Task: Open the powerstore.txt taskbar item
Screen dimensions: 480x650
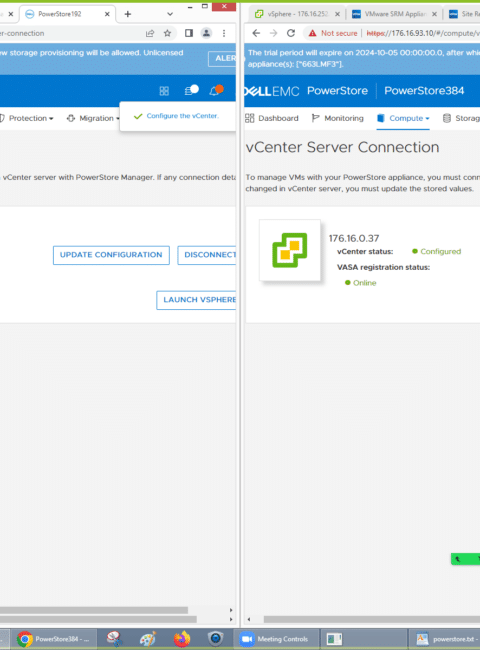Action: click(445, 639)
